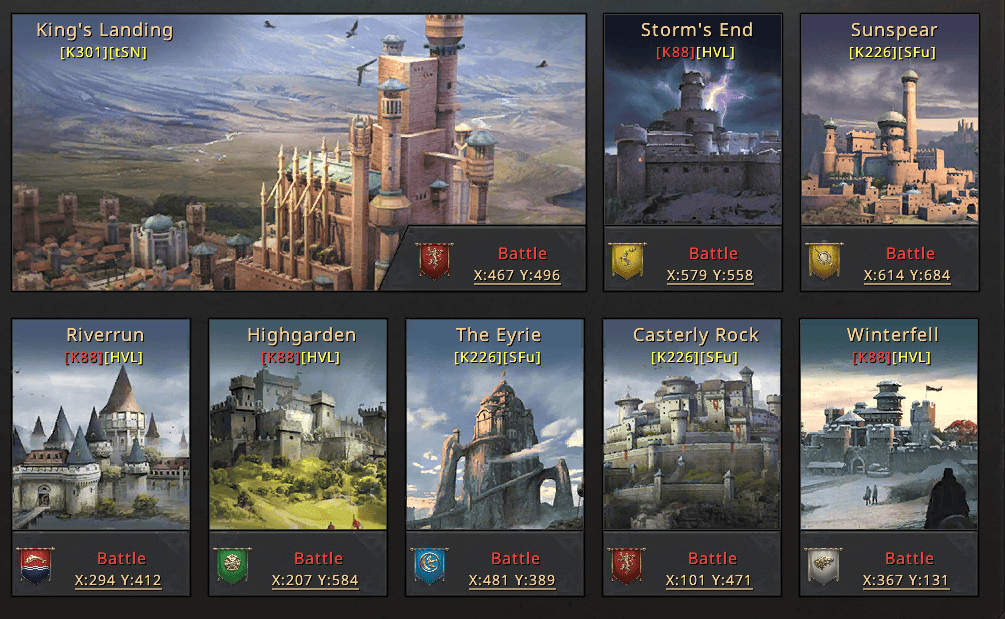The height and width of the screenshot is (619, 1005).
Task: Click the yellow sun banner for Sunspear
Action: click(824, 261)
